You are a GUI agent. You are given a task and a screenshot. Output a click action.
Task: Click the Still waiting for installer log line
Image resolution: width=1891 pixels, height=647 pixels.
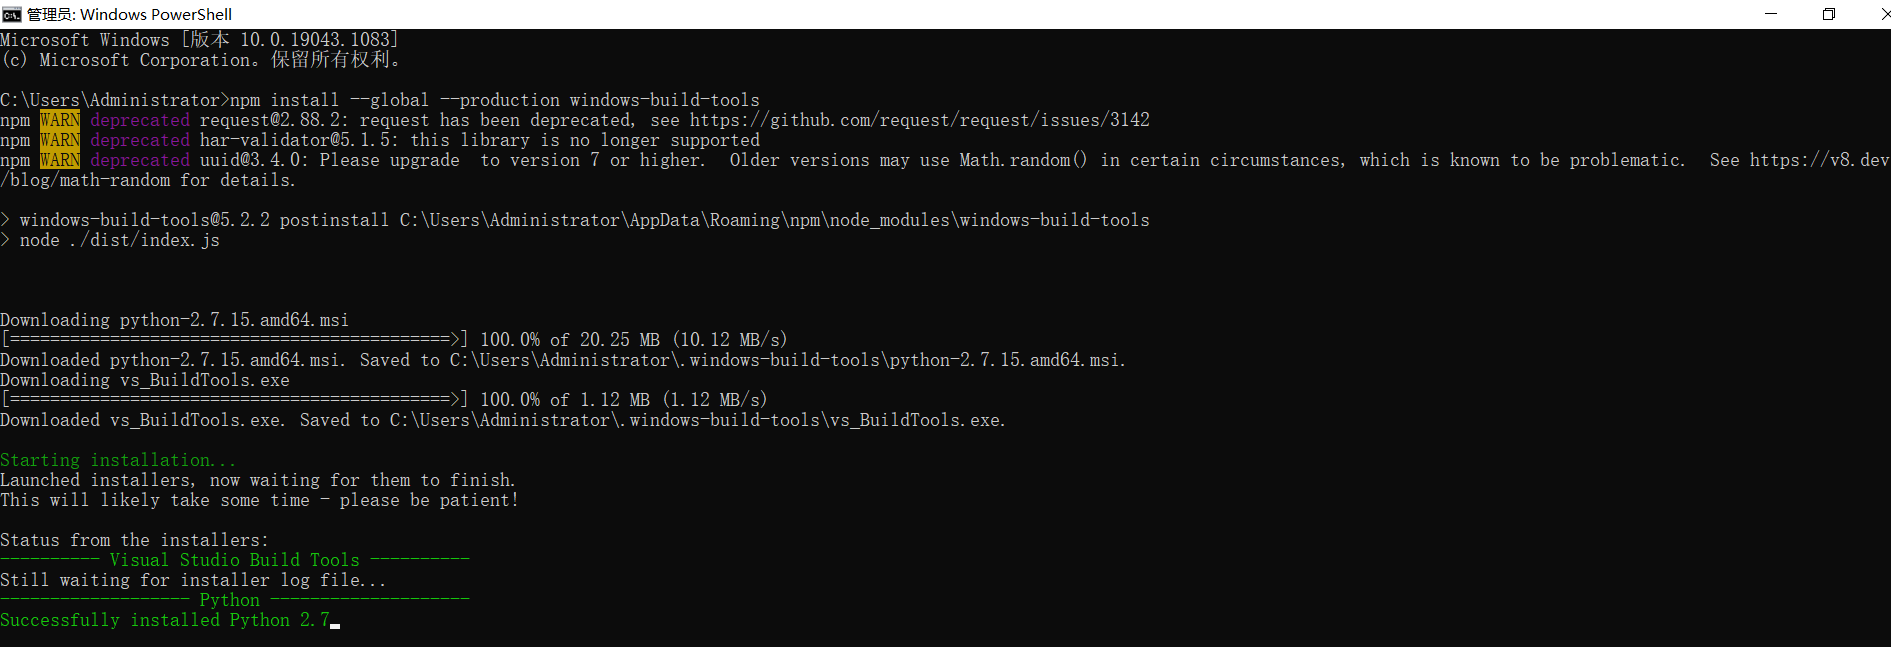coord(193,580)
